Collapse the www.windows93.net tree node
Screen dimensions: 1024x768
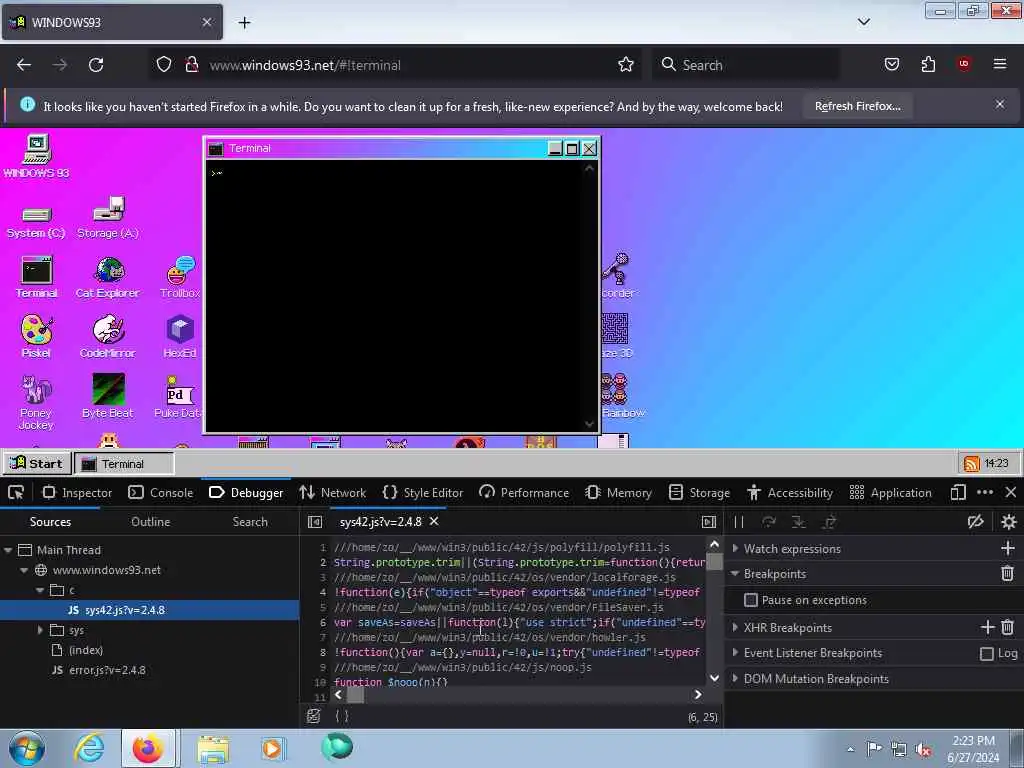point(24,570)
